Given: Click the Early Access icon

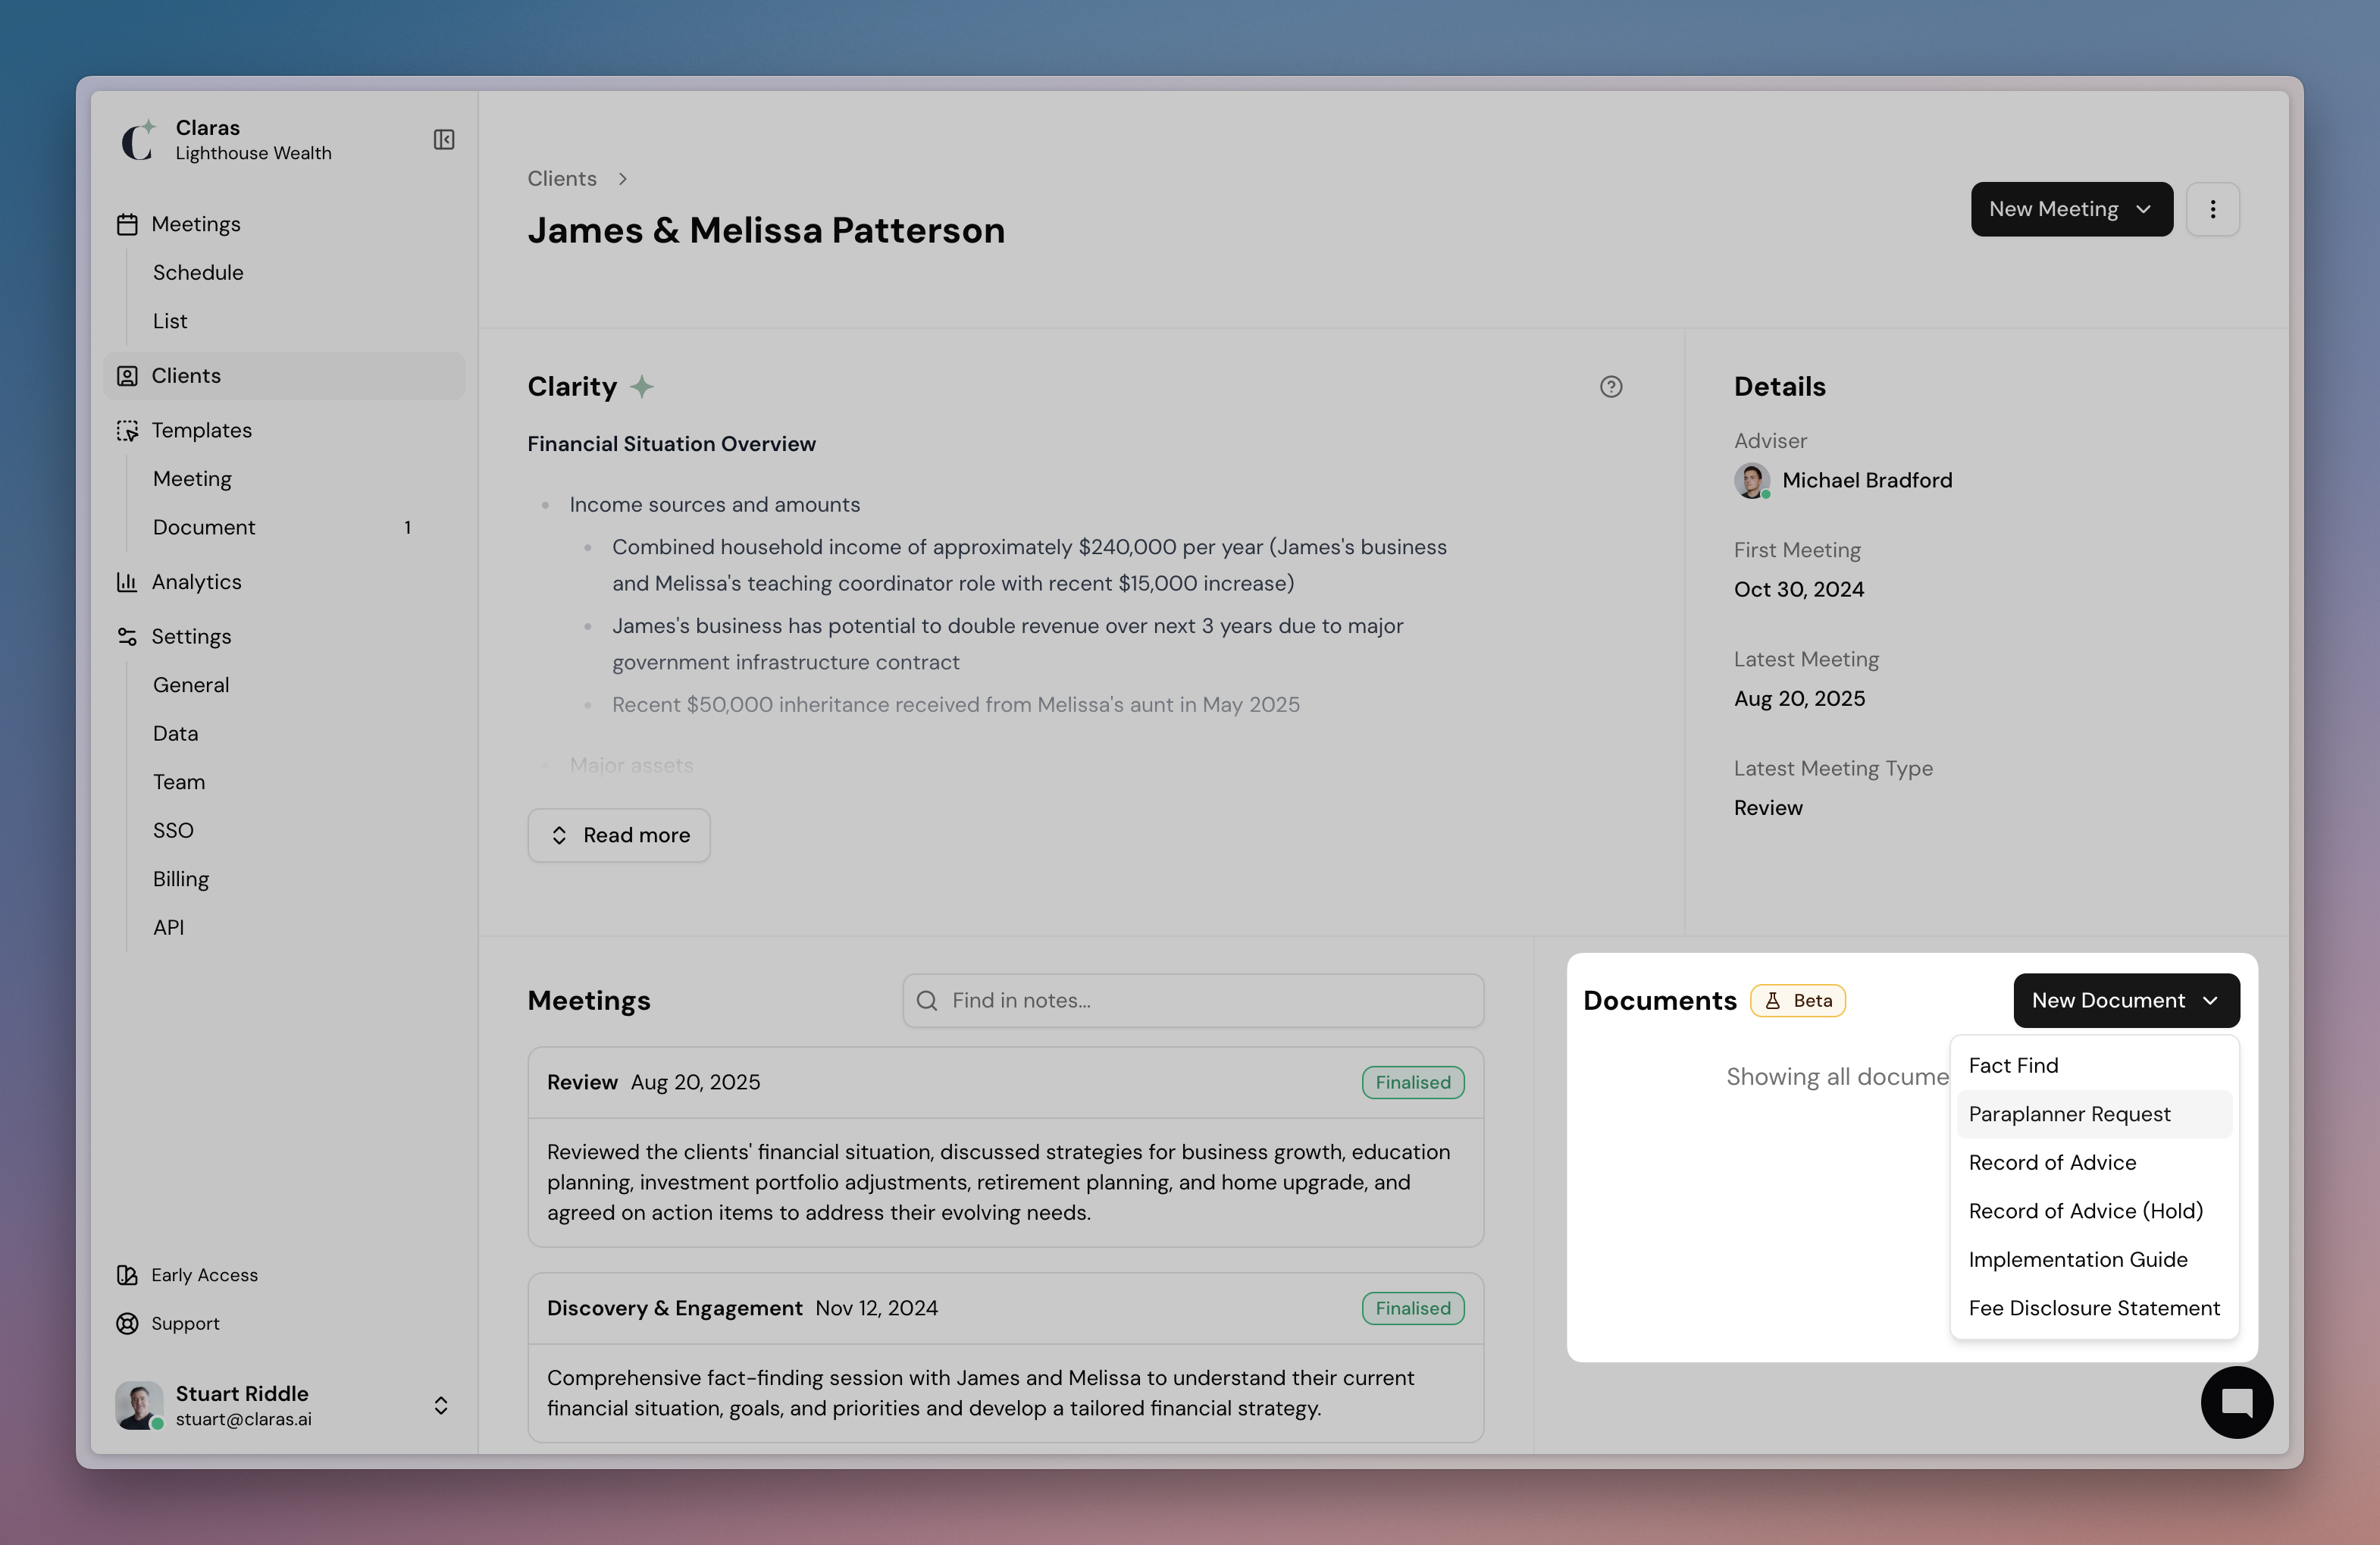Looking at the screenshot, I should [127, 1275].
